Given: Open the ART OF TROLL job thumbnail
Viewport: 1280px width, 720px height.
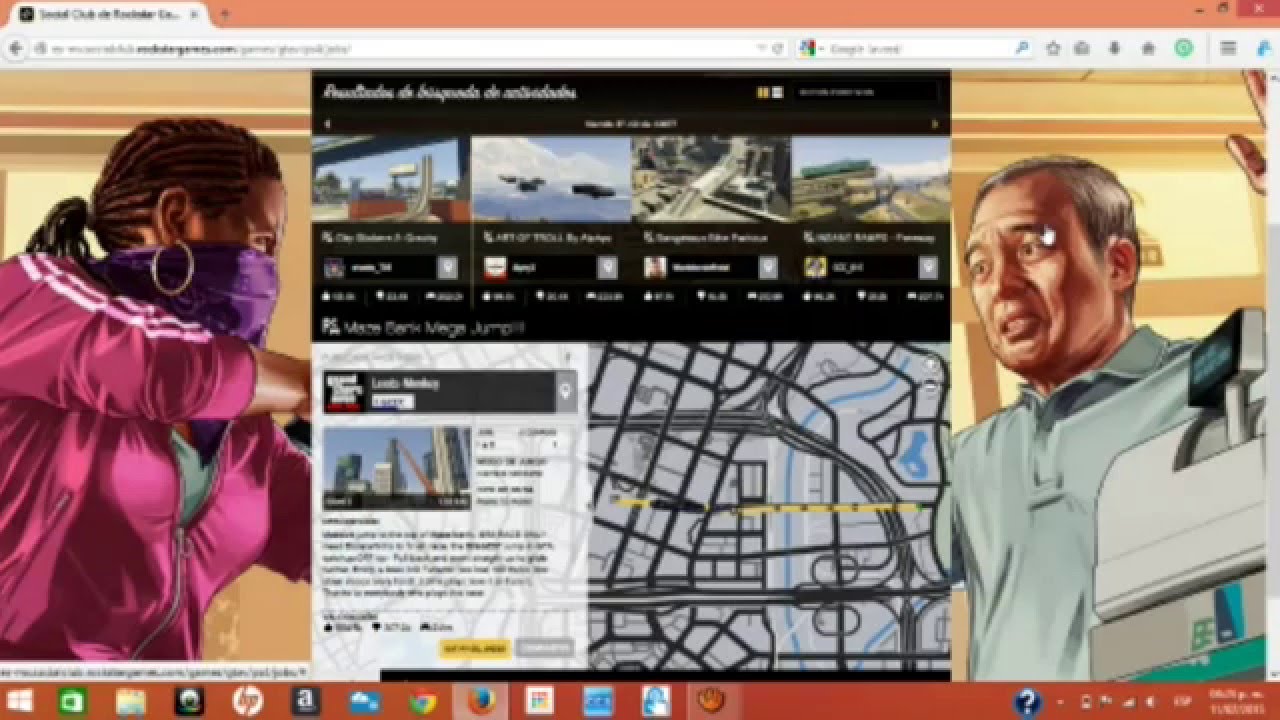Looking at the screenshot, I should click(x=551, y=180).
